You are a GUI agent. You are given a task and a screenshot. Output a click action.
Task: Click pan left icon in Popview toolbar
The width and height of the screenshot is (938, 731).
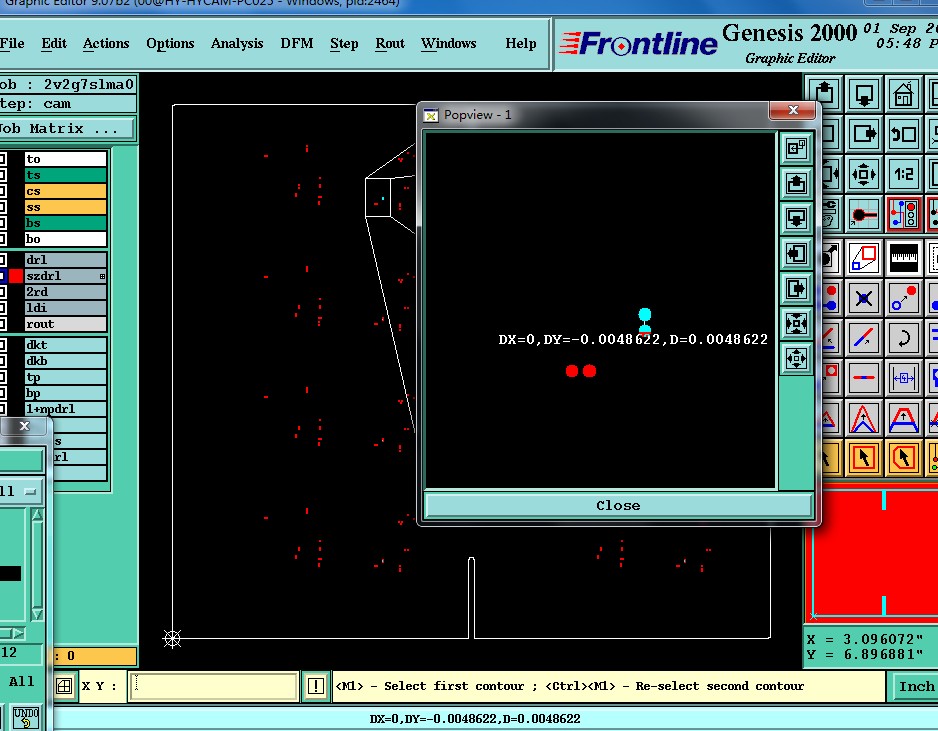(x=796, y=253)
